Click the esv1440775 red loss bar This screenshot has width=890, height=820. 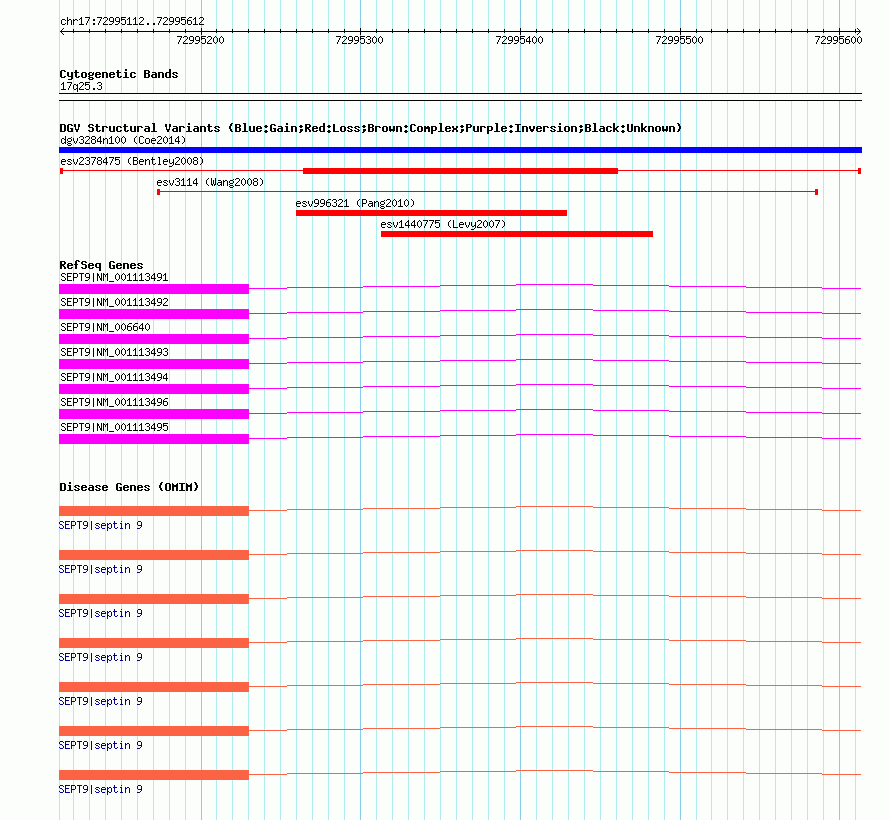[517, 234]
